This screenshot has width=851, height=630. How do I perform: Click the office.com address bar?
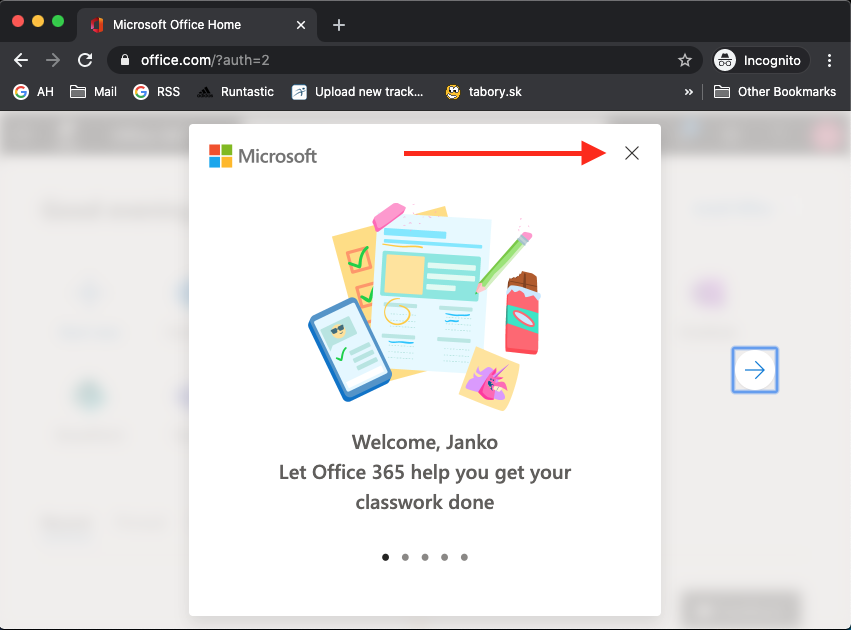[x=400, y=60]
